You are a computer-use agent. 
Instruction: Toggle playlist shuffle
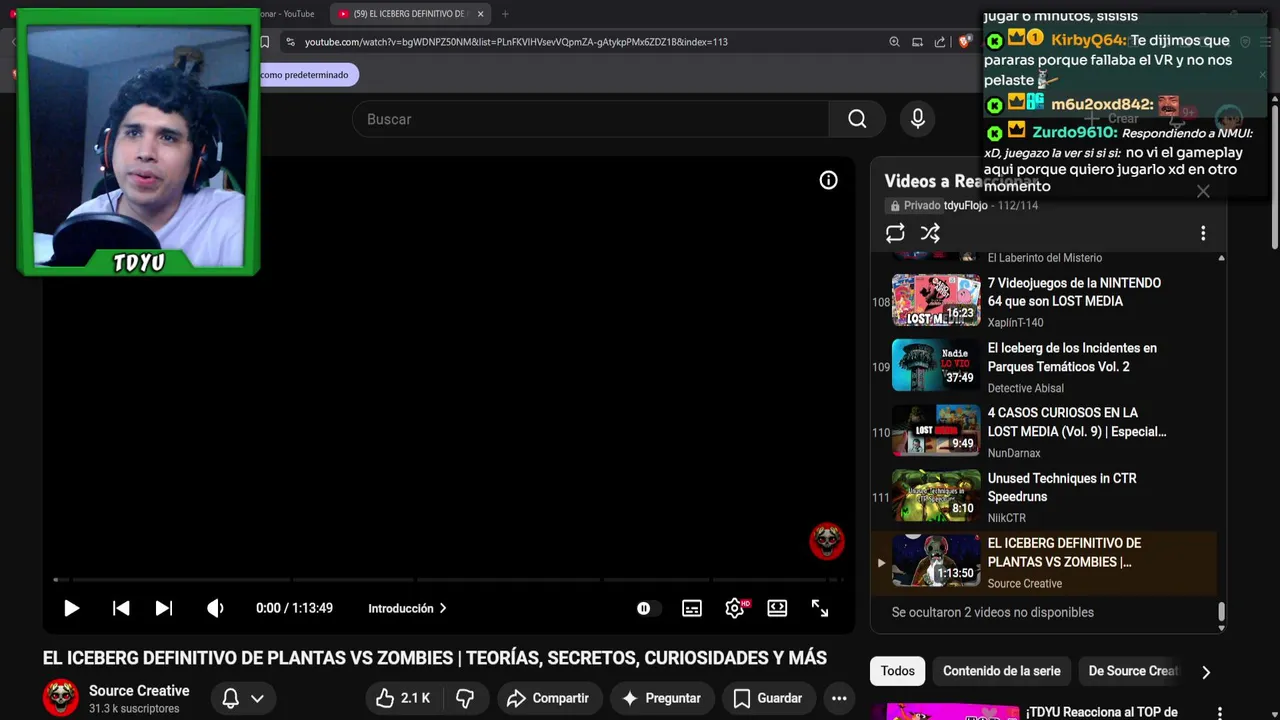pyautogui.click(x=930, y=233)
